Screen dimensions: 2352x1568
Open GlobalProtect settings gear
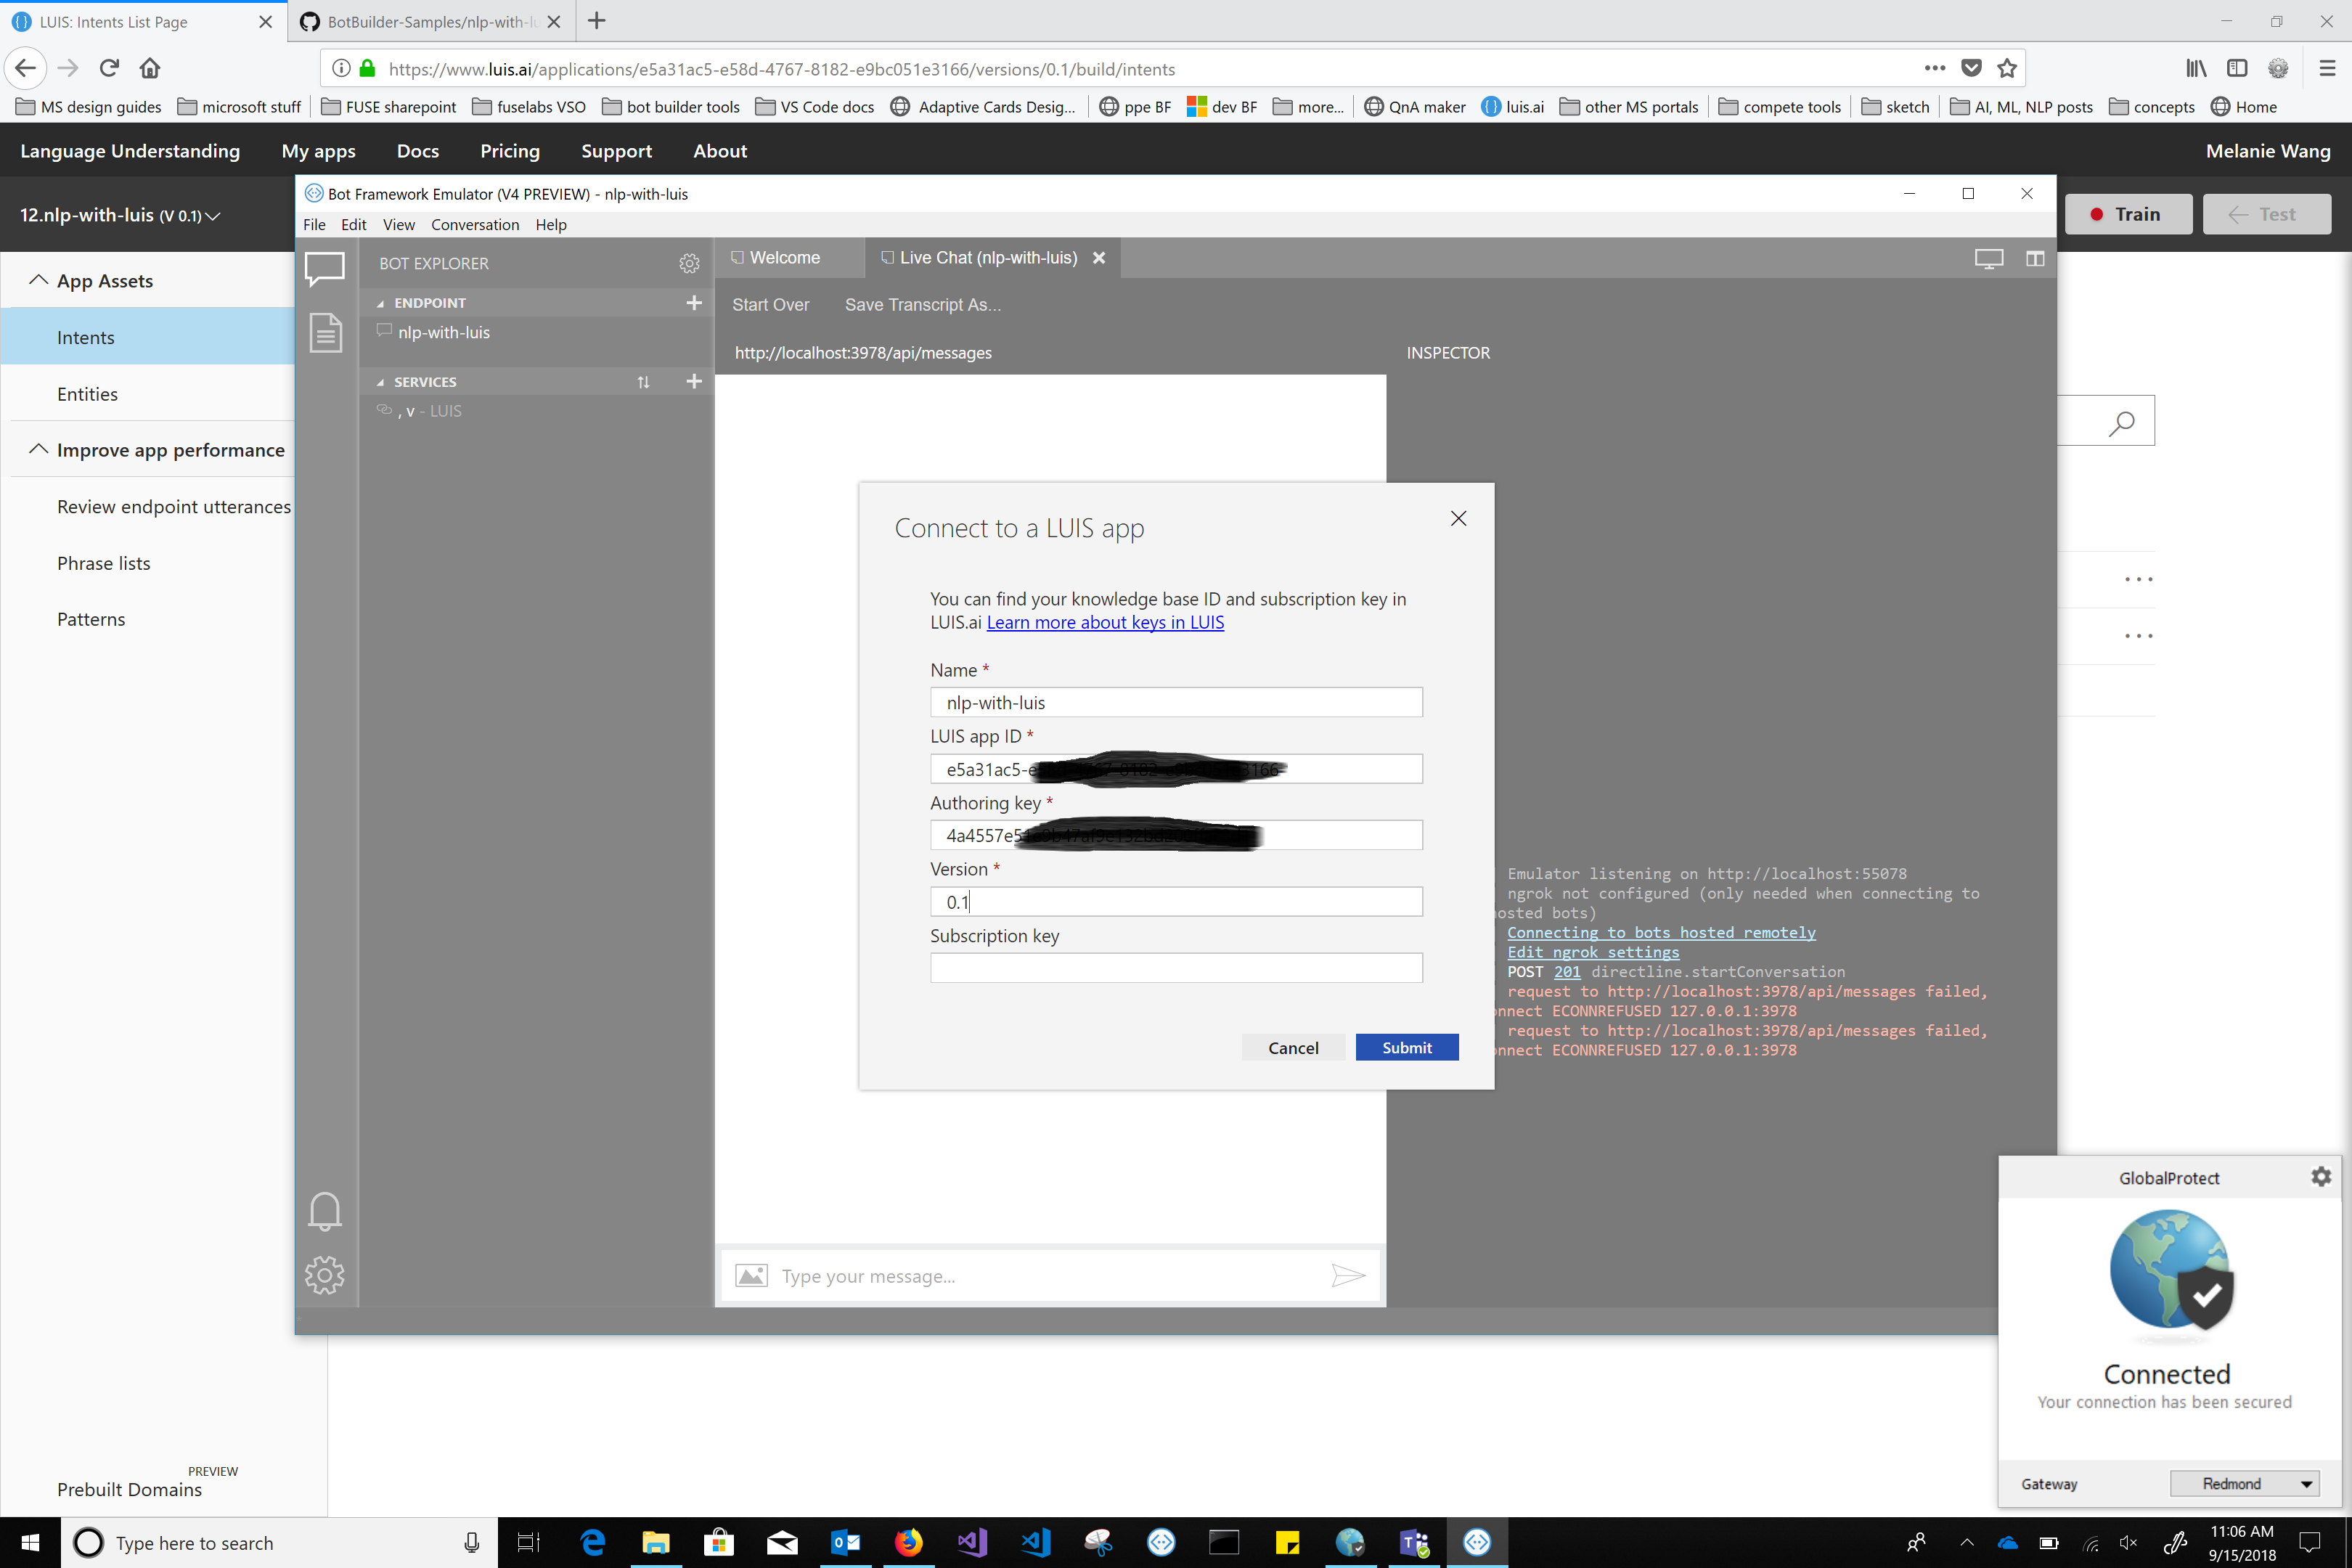tap(2321, 1177)
